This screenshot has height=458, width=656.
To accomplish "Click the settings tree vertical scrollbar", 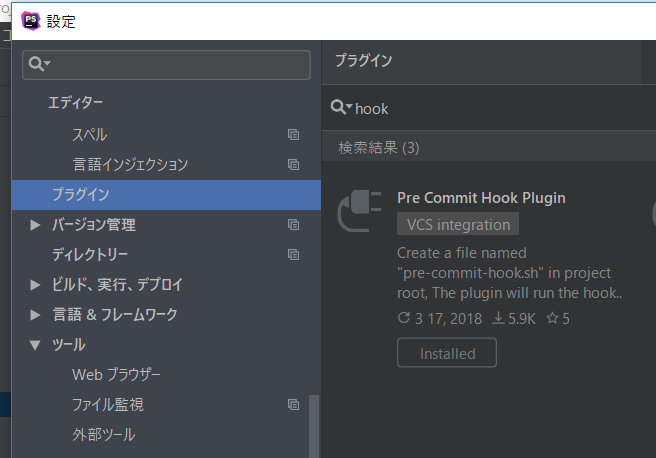I will point(314,425).
